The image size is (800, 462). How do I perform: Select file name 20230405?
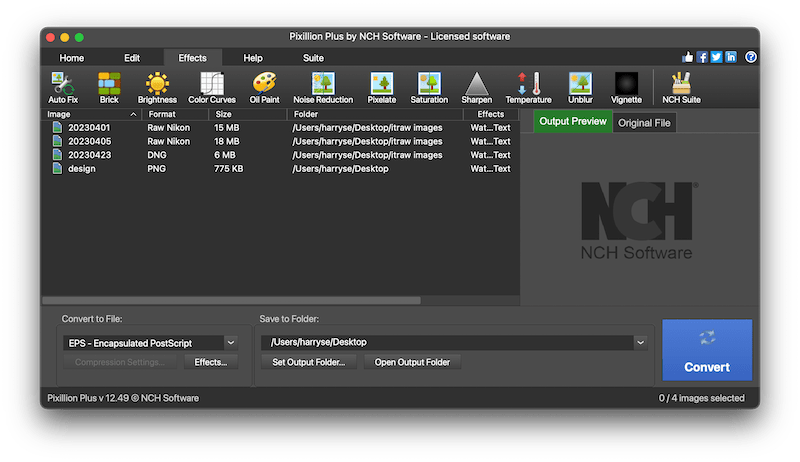[x=89, y=141]
